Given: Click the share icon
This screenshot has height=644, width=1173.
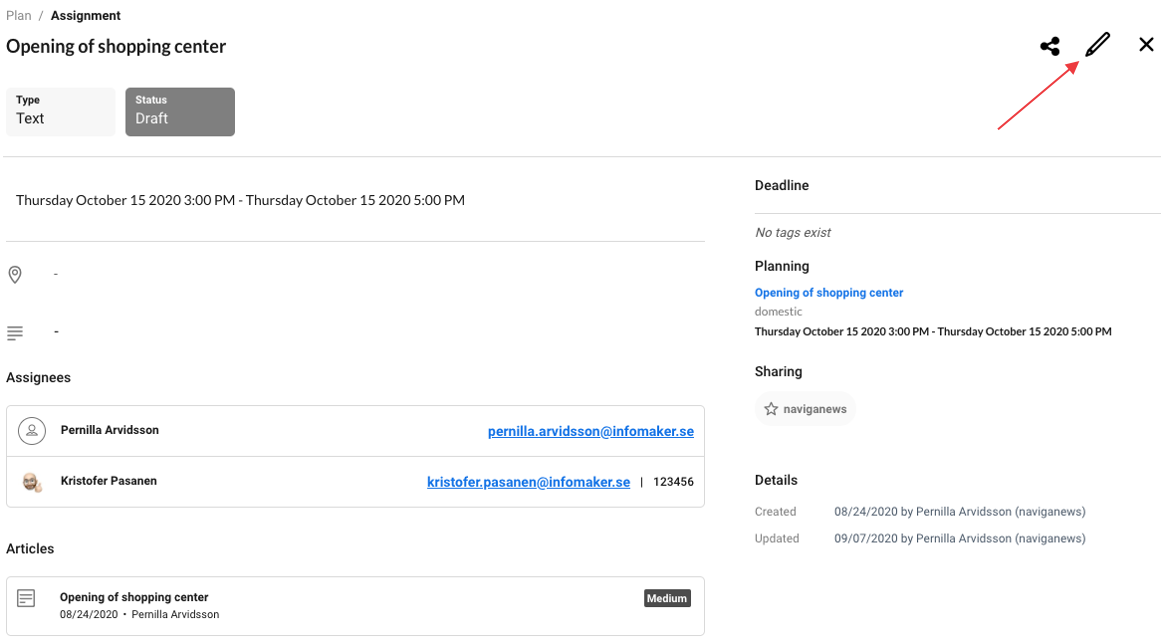Looking at the screenshot, I should (x=1049, y=46).
